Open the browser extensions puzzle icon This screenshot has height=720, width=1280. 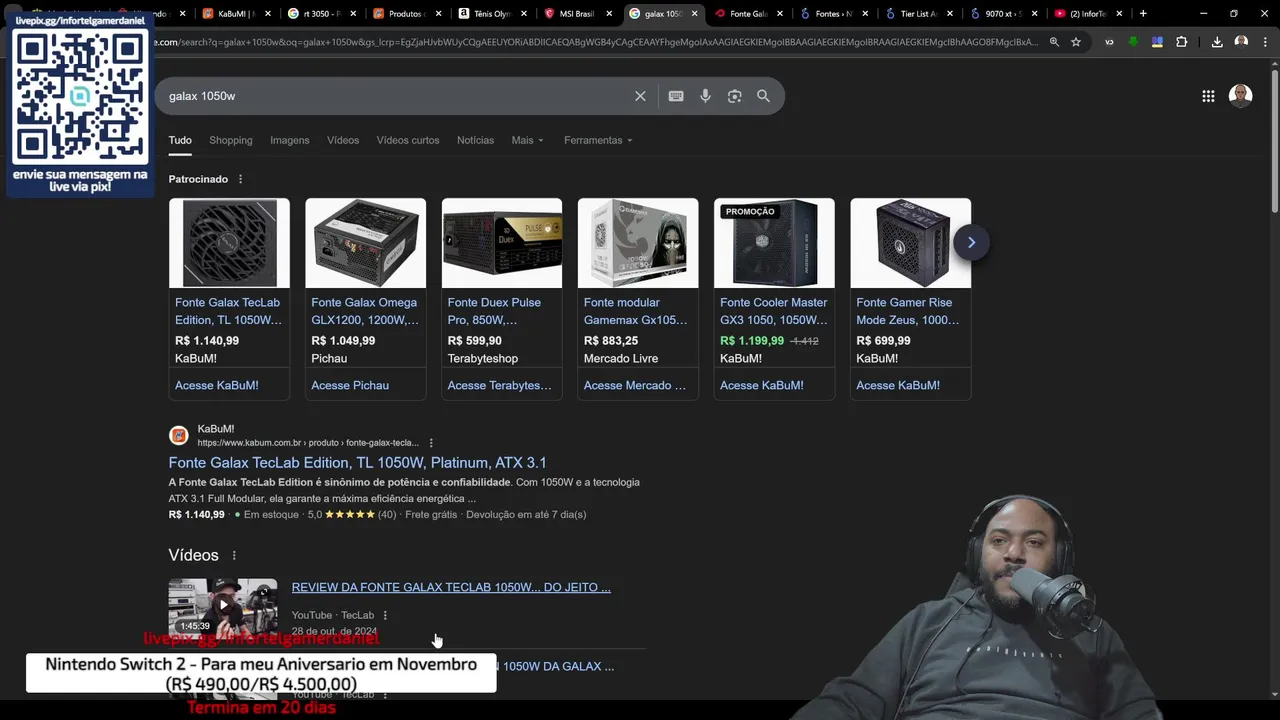[x=1181, y=42]
